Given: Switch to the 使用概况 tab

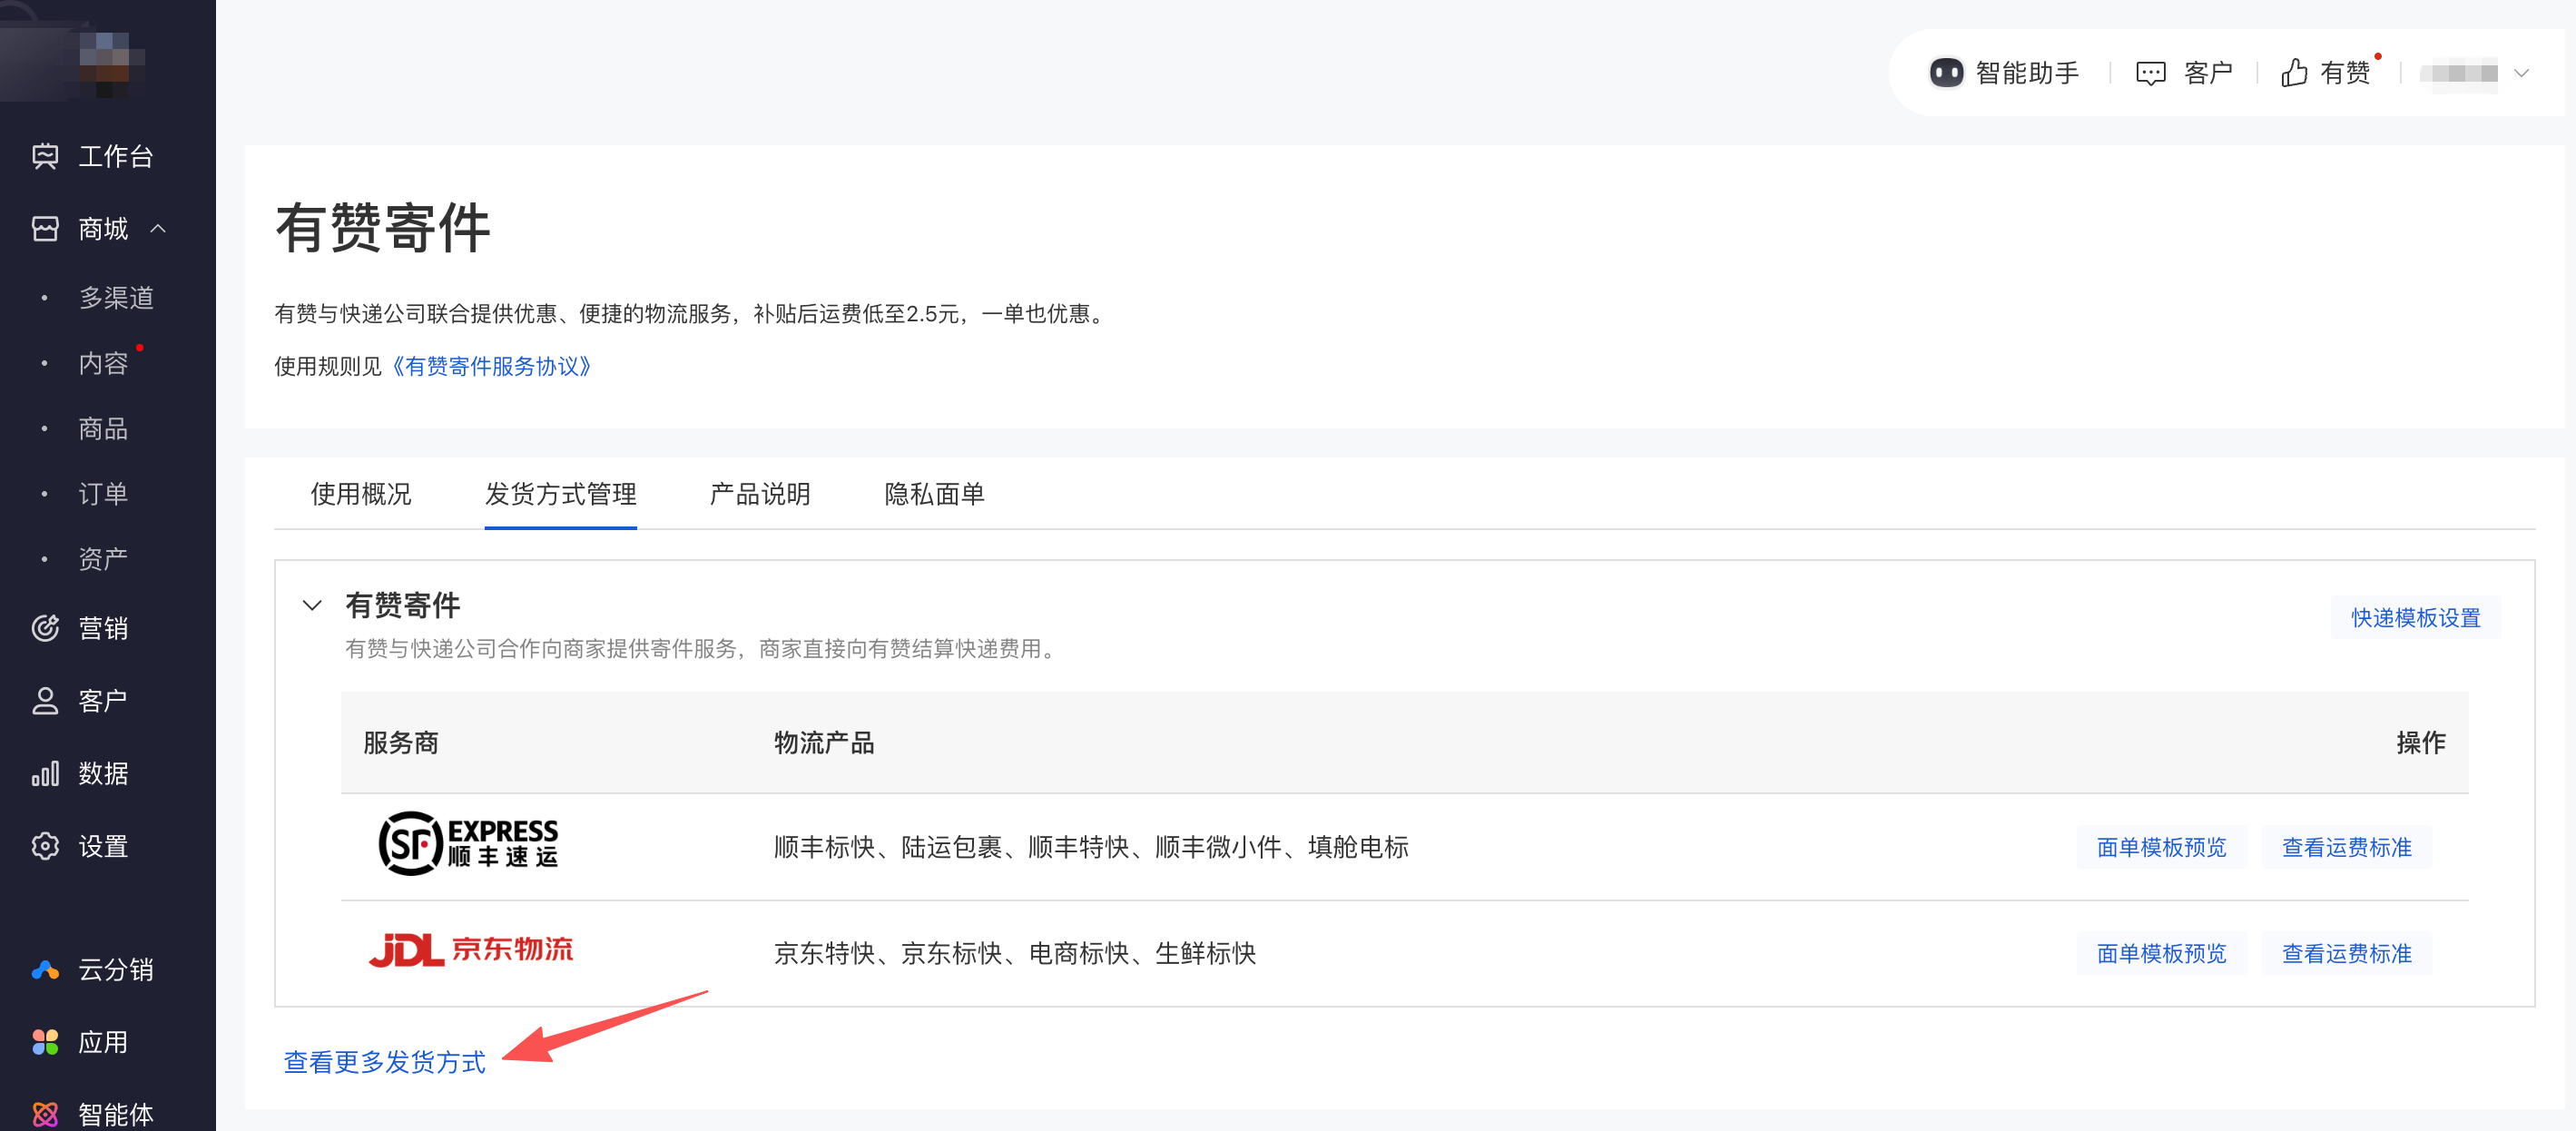Looking at the screenshot, I should tap(361, 494).
